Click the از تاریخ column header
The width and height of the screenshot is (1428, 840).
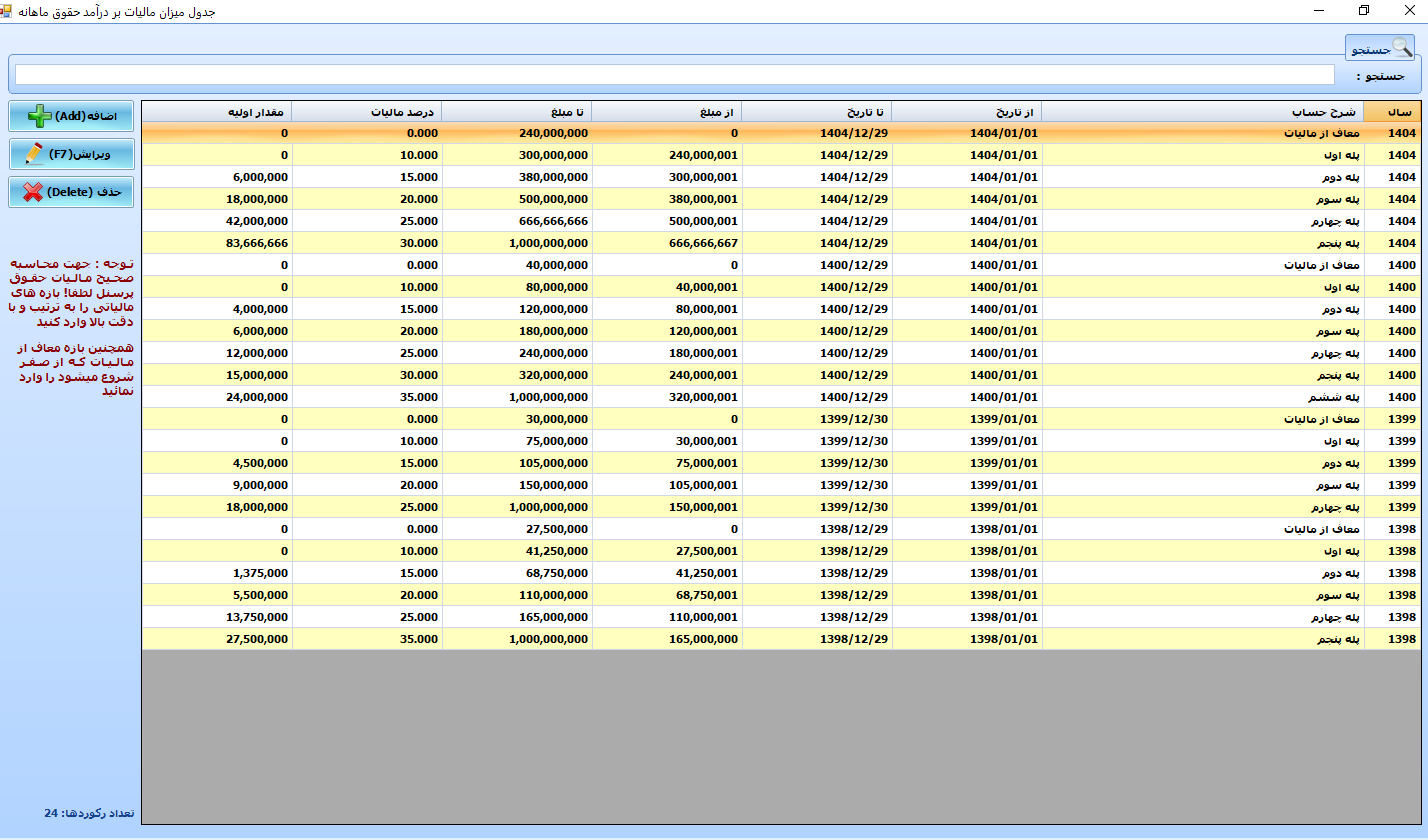coord(966,112)
